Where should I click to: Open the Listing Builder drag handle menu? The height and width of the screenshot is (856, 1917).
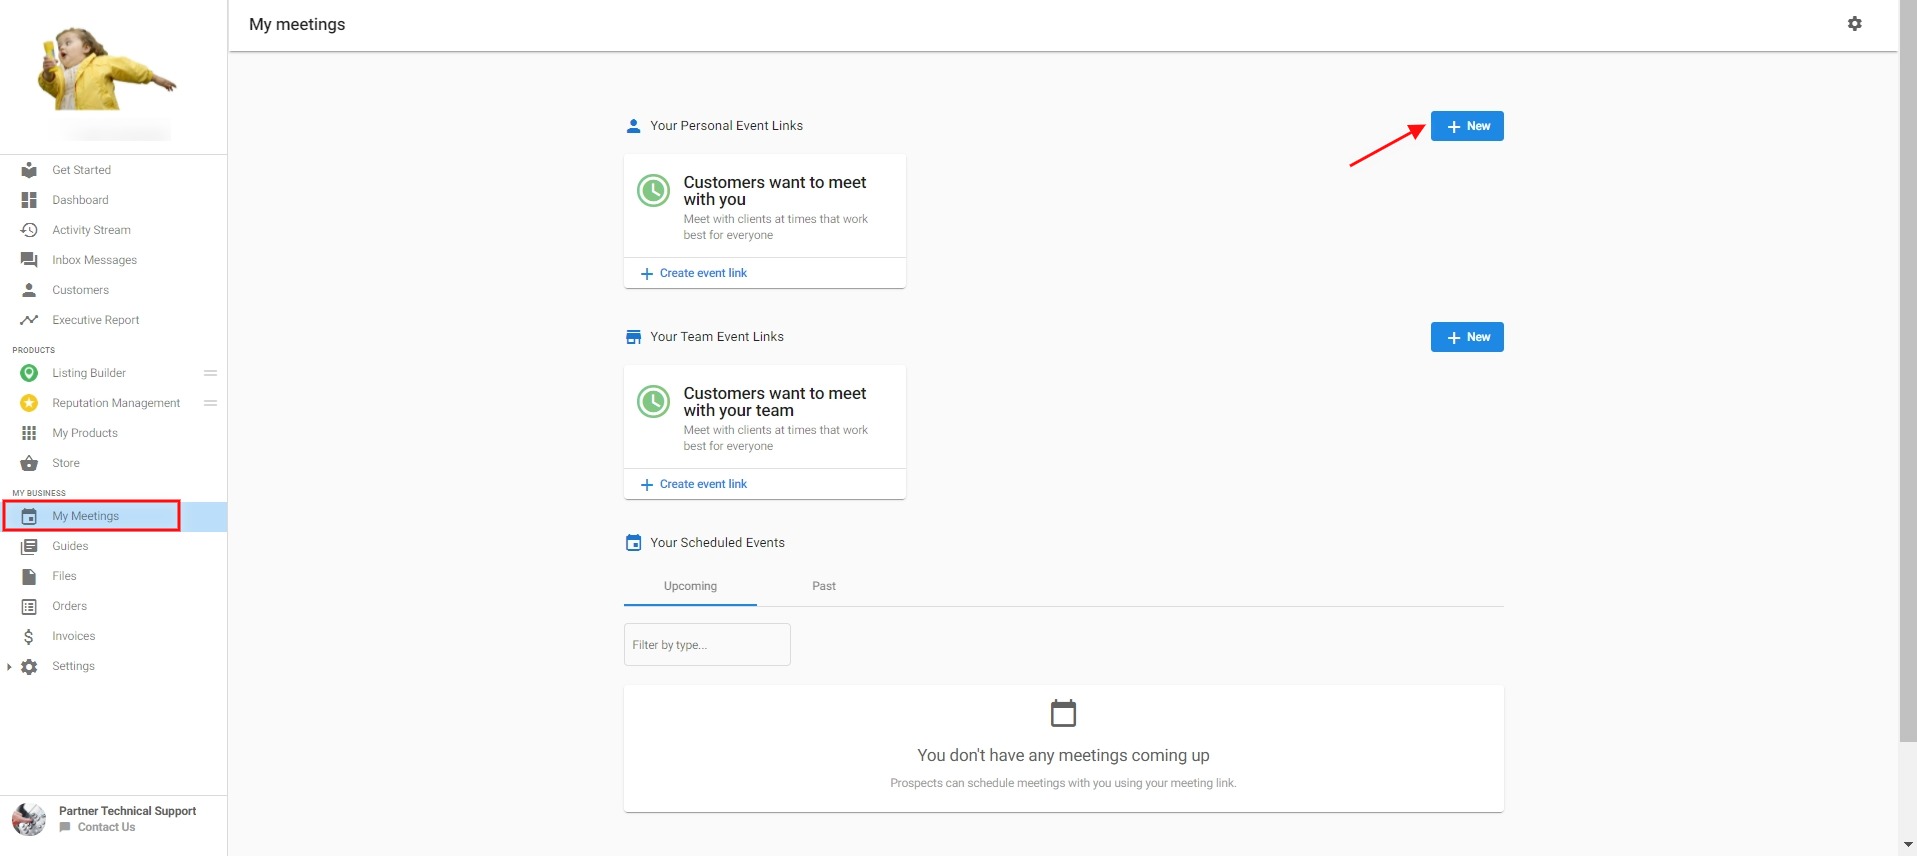tap(210, 373)
